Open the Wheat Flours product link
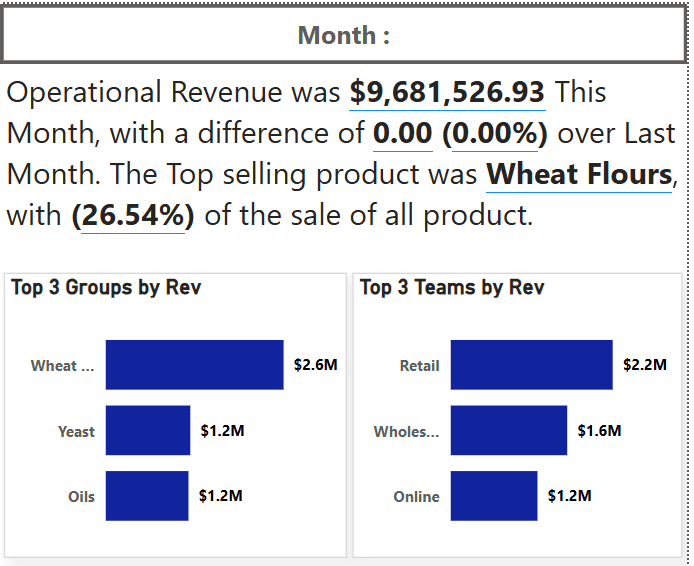This screenshot has height=566, width=694. click(579, 175)
